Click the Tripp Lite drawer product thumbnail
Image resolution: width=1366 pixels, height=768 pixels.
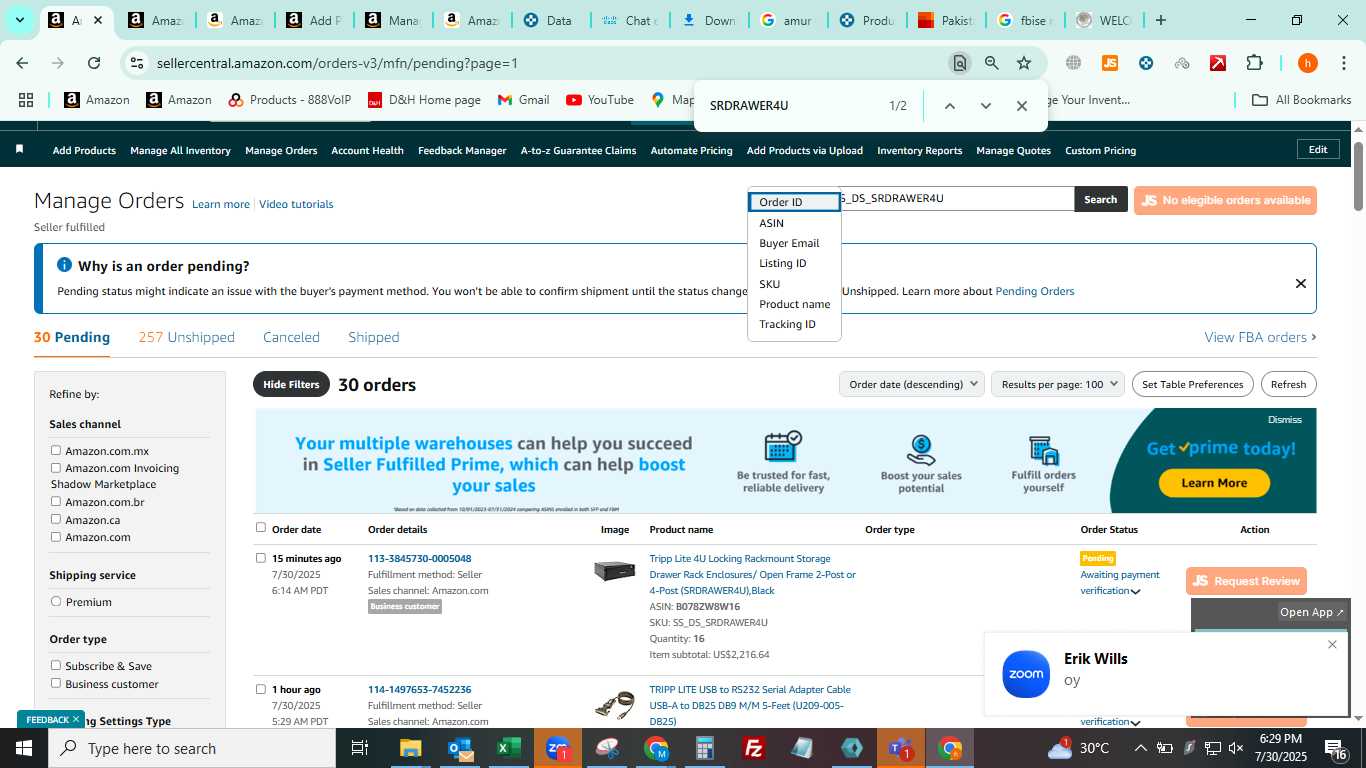tap(614, 571)
